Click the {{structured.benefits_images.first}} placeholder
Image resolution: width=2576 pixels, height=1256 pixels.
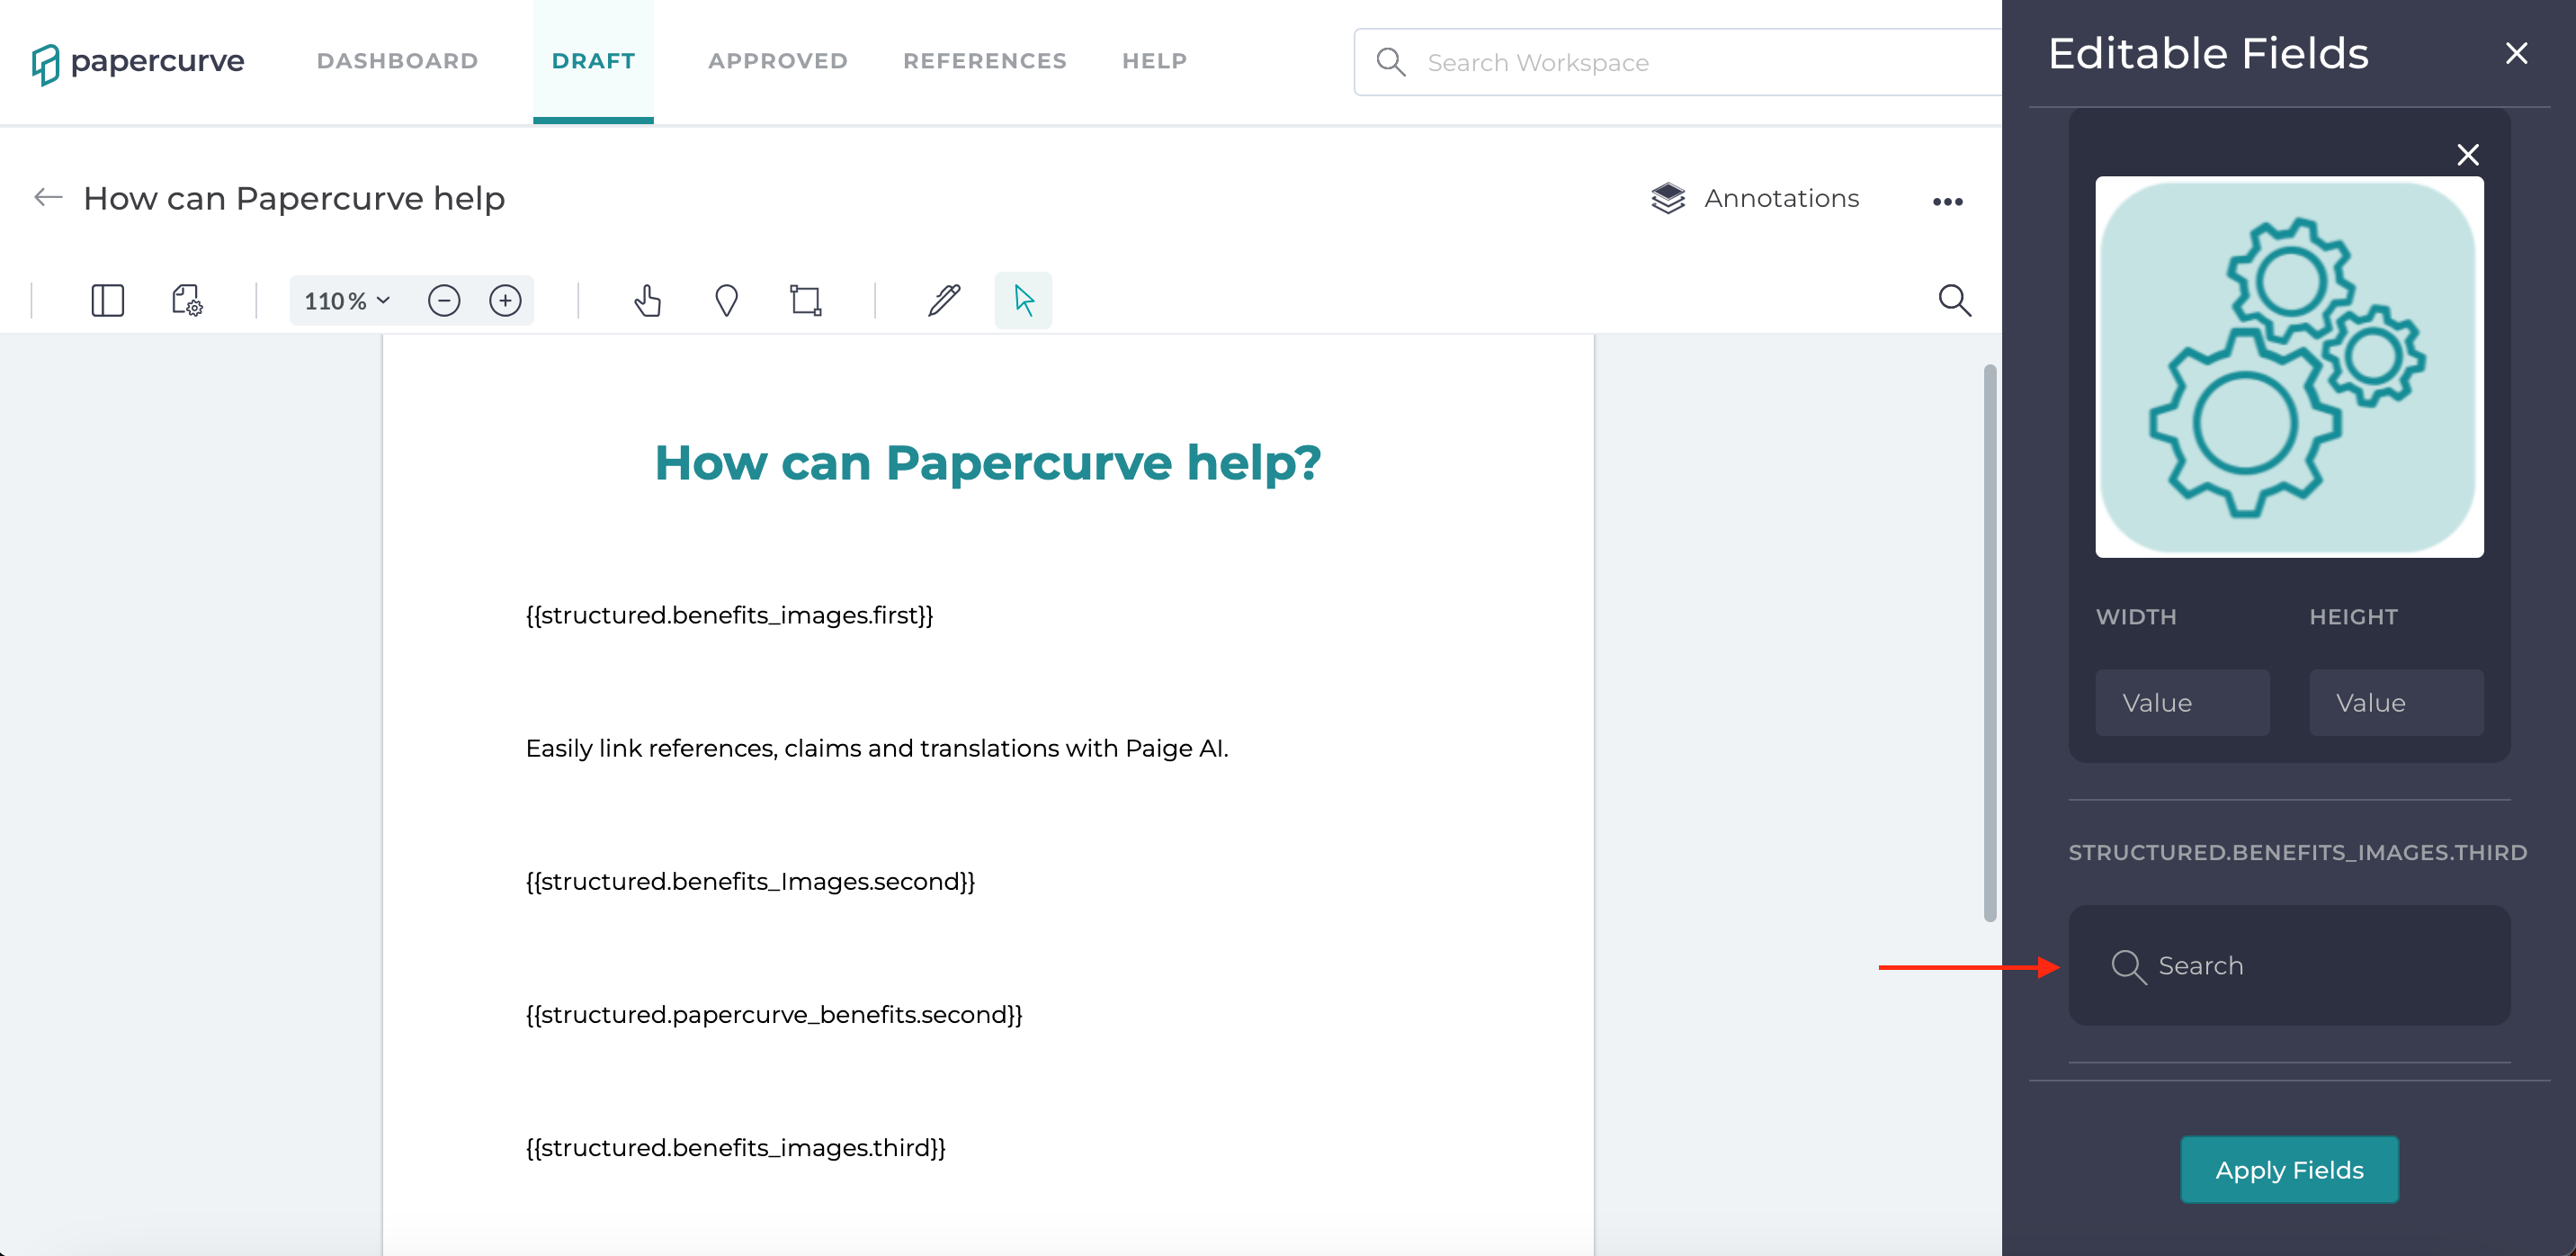click(x=729, y=615)
